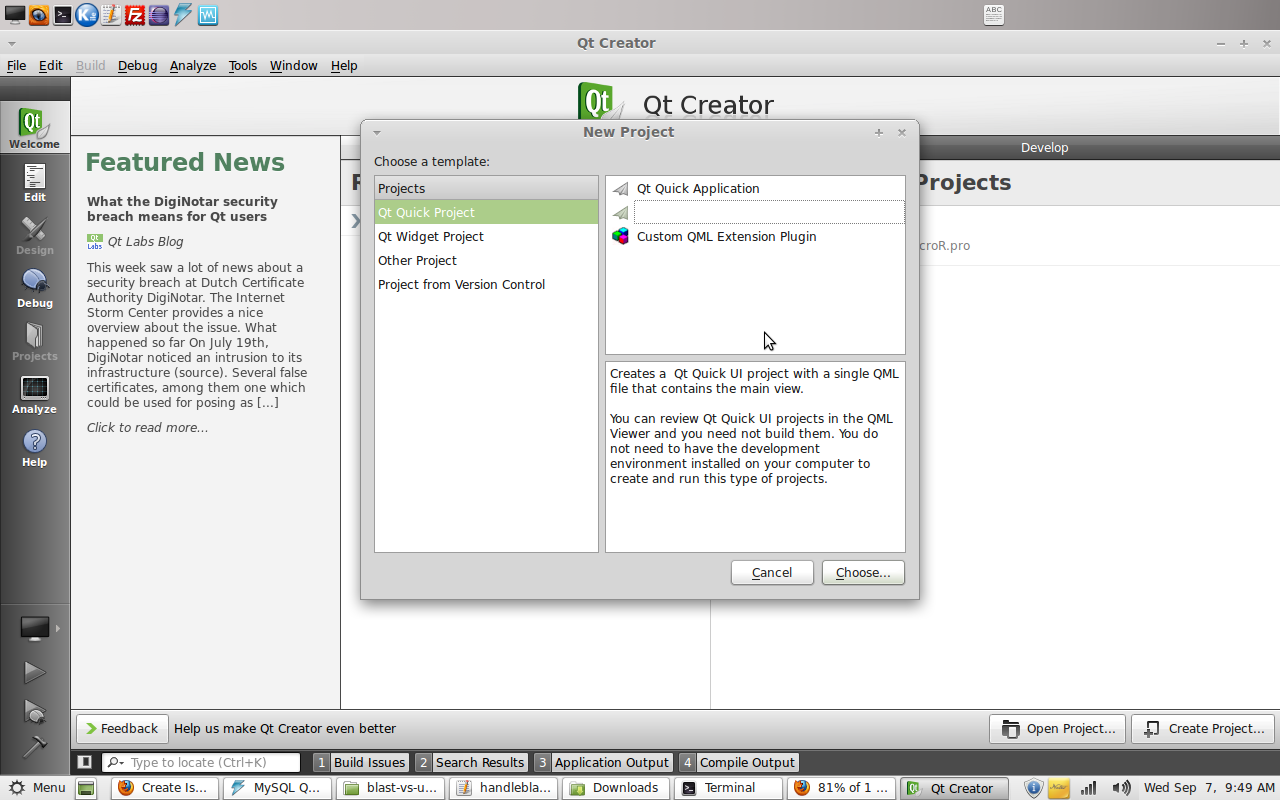Open the volume speaker tray icon

click(x=1122, y=788)
